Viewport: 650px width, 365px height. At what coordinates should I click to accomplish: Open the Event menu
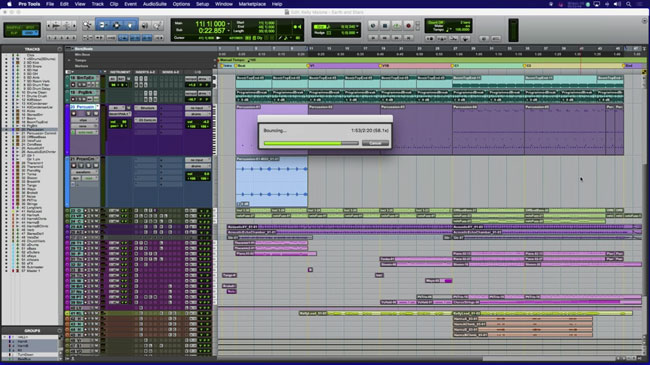131,4
